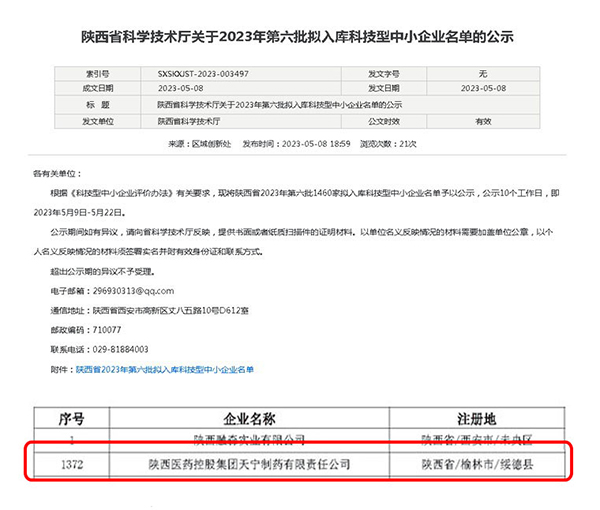
Task: Click the salutation 各有关单位：
Action: point(57,174)
